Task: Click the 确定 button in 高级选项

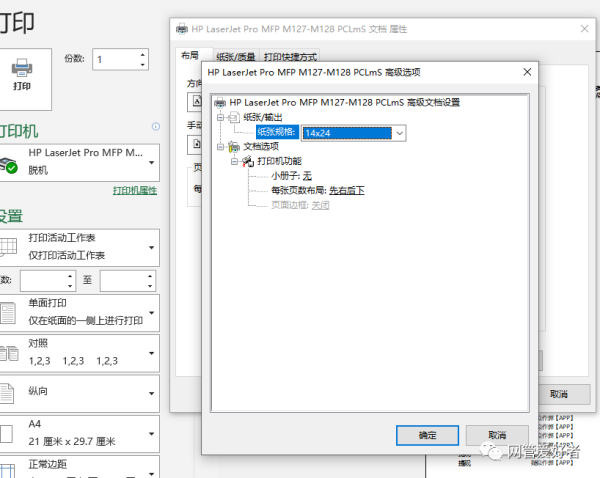Action: (427, 435)
